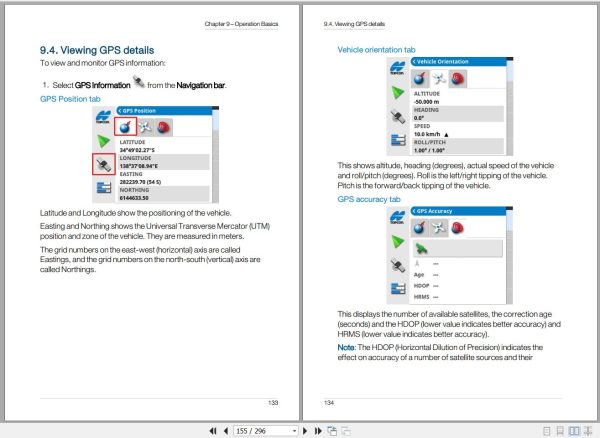This screenshot has width=600, height=438.
Task: Click the bold 'Note:' label
Action: 347,347
